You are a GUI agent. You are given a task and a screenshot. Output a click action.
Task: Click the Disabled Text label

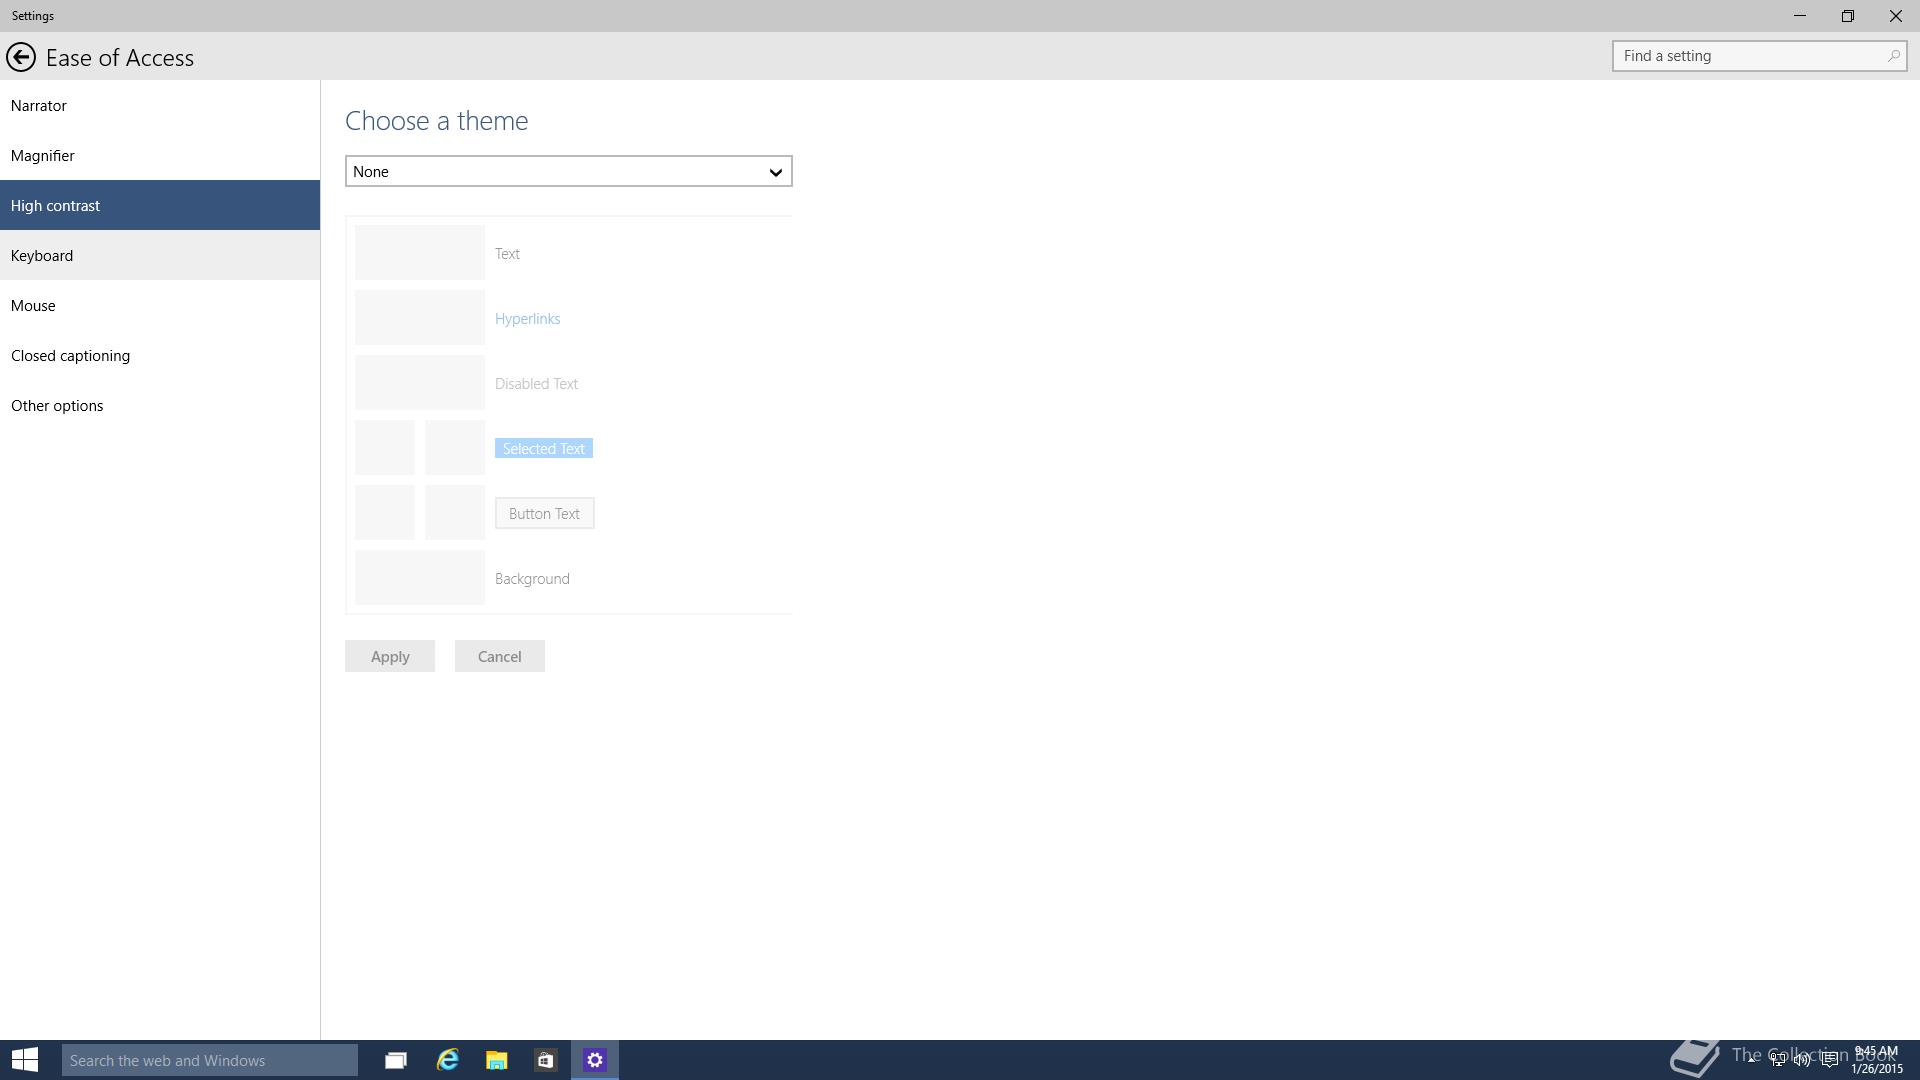[x=536, y=383]
